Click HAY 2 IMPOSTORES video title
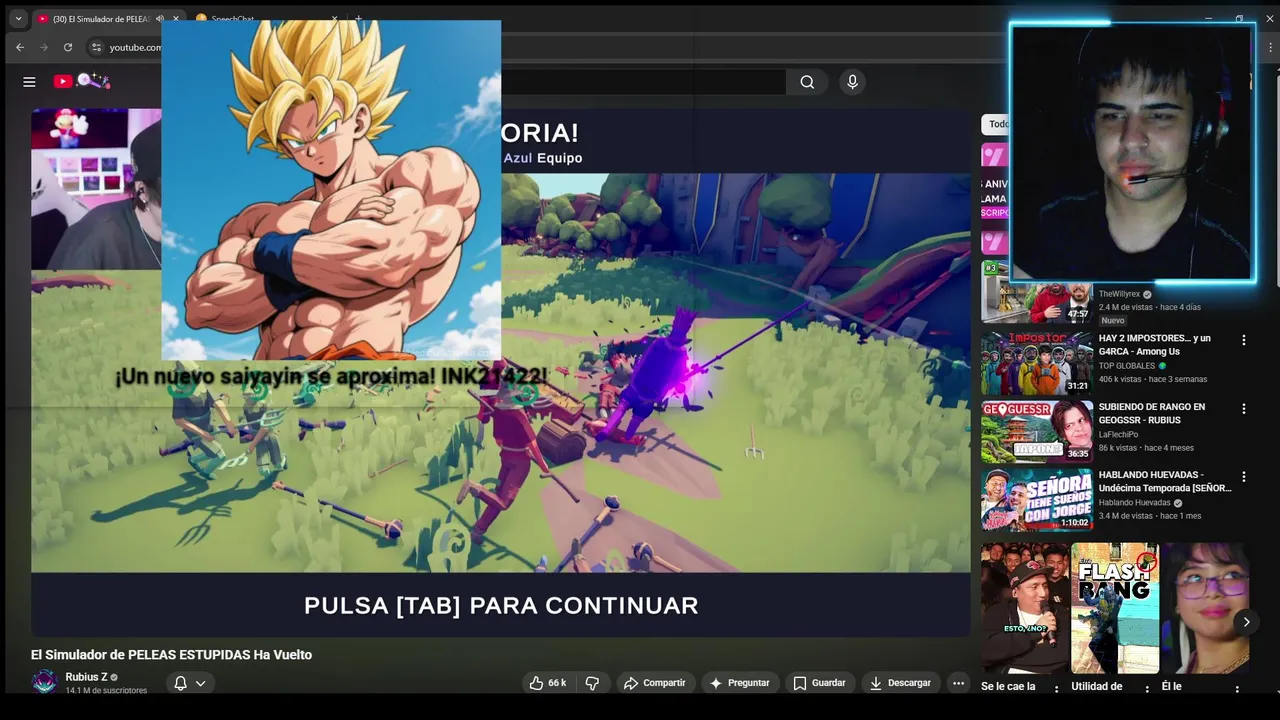The width and height of the screenshot is (1280, 720). coord(1154,345)
